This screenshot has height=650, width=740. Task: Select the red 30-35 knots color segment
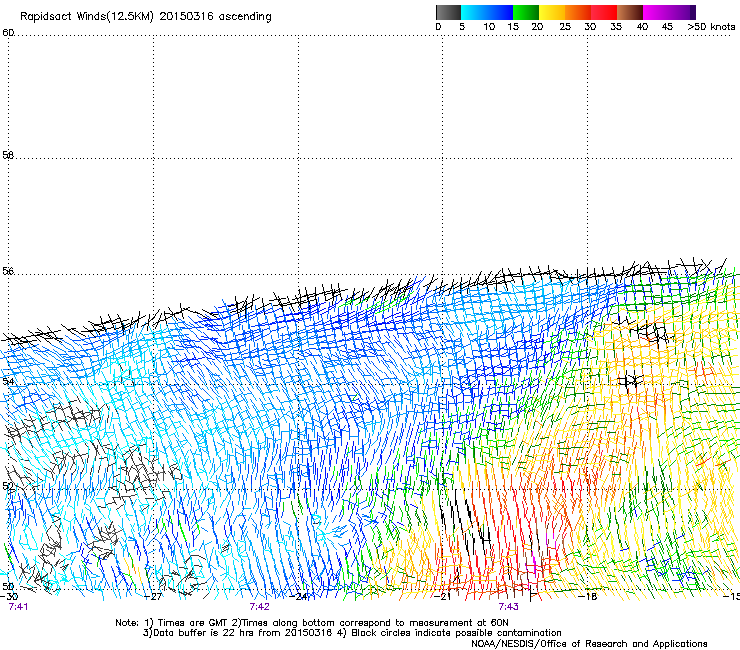[x=604, y=12]
